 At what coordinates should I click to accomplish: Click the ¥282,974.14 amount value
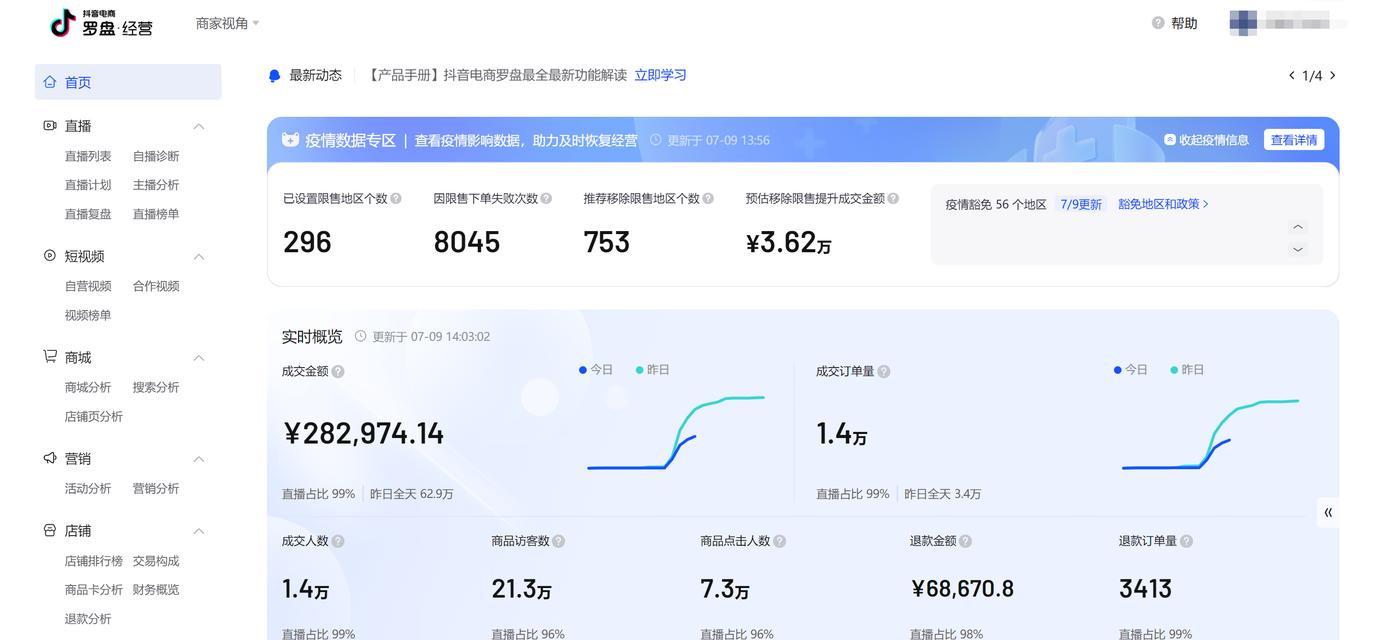click(364, 433)
